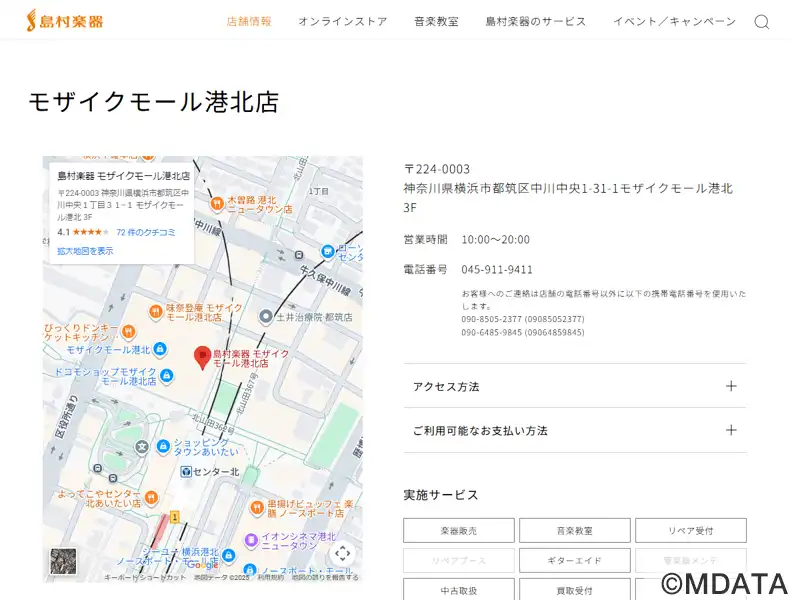Viewport: 800px width, 600px height.
Task: Click the 味奈登庵 restaurant marker
Action: click(155, 311)
